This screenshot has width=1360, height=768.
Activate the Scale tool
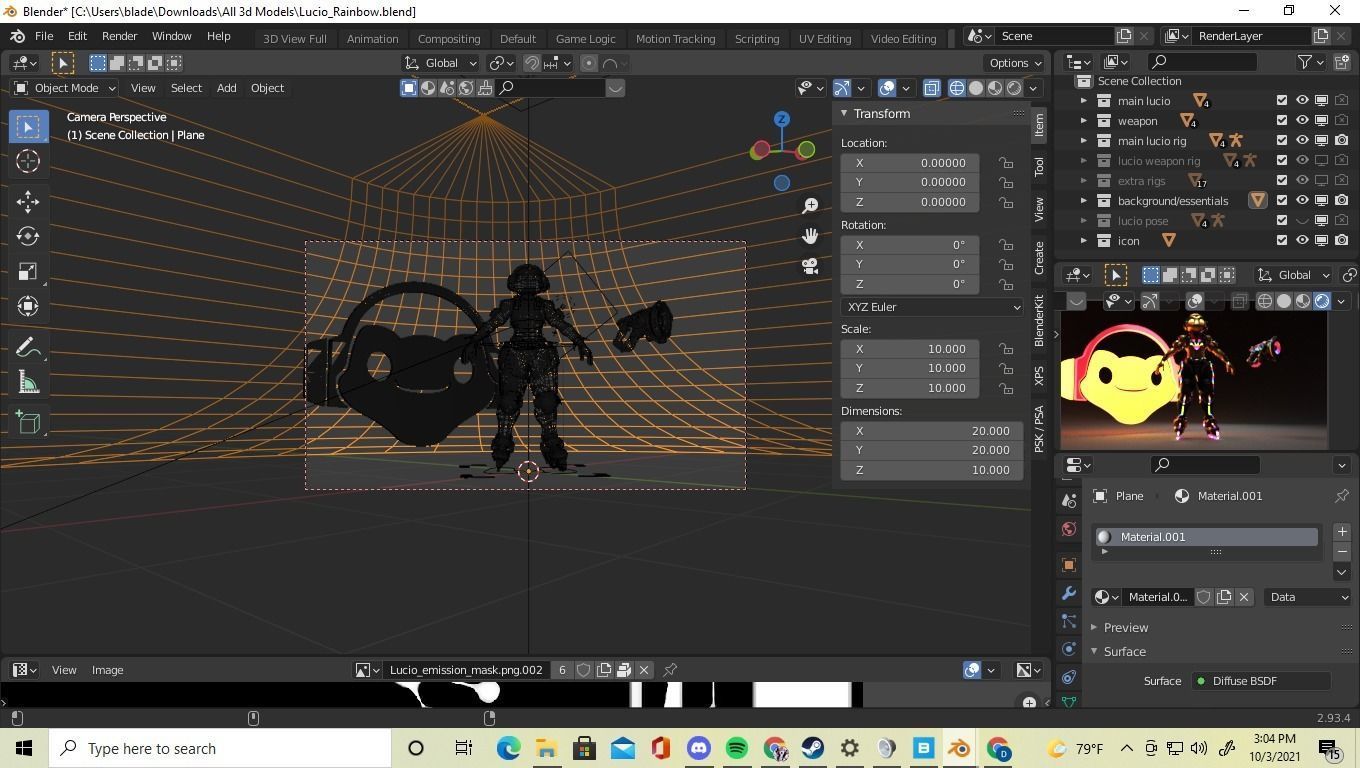(28, 271)
